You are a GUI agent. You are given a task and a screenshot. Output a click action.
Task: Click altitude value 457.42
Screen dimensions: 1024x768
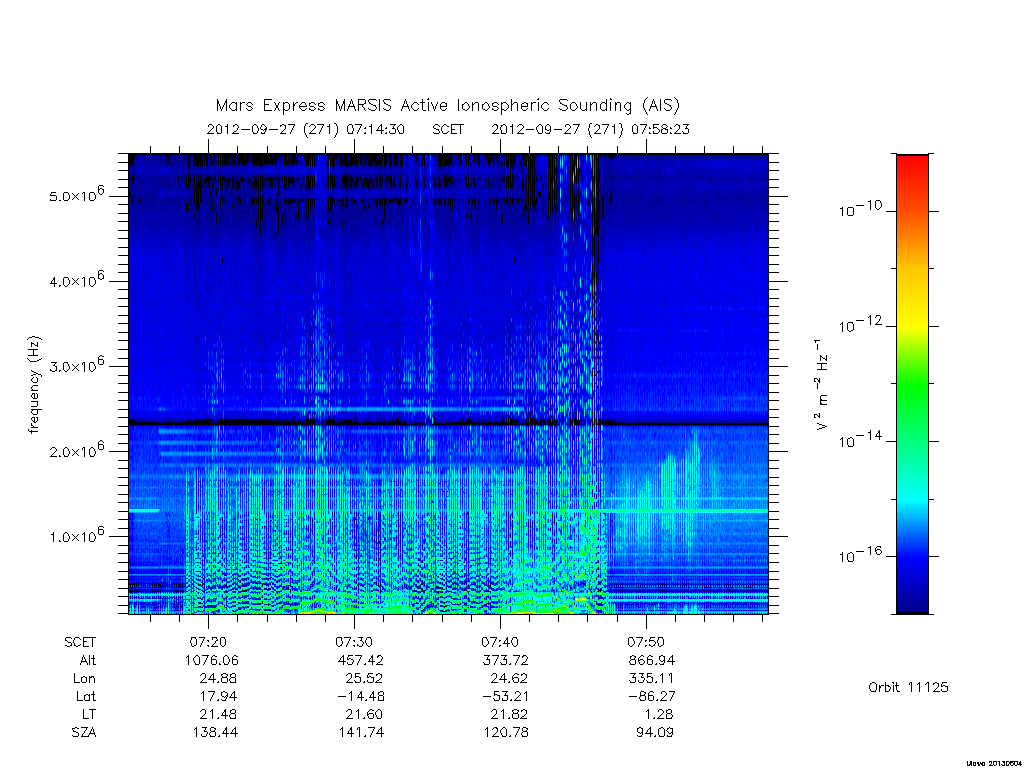point(360,660)
